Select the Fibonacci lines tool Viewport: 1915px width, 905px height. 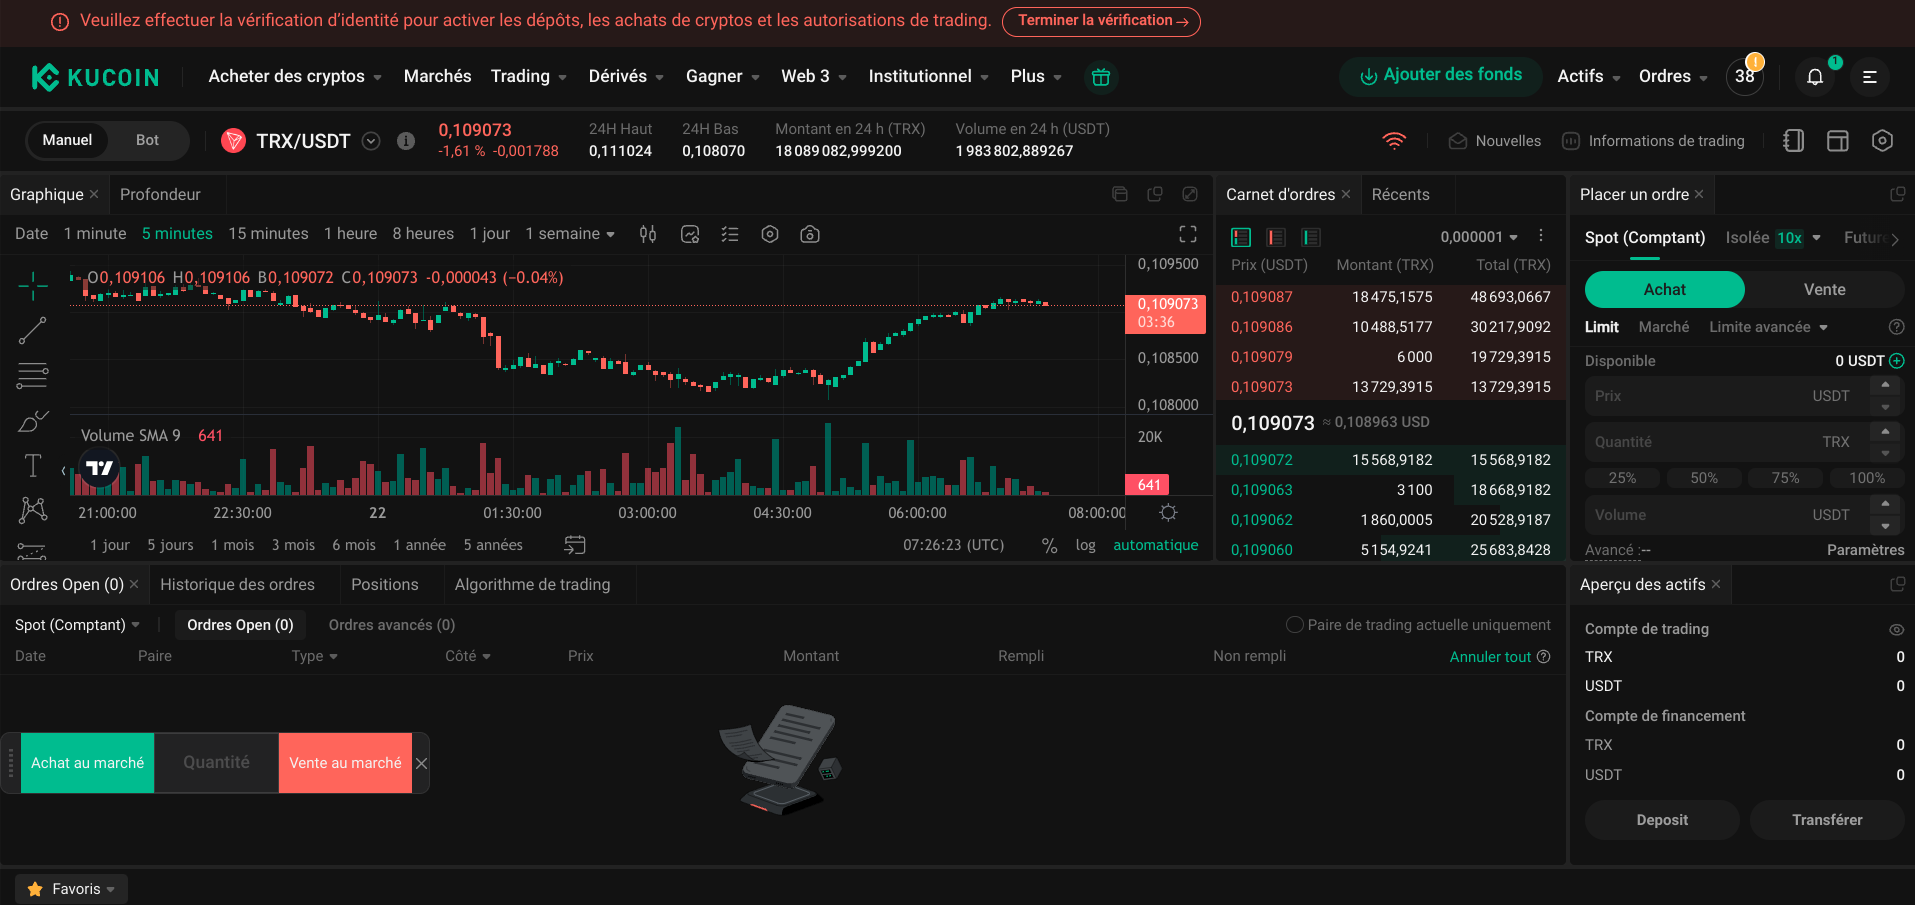pos(33,376)
